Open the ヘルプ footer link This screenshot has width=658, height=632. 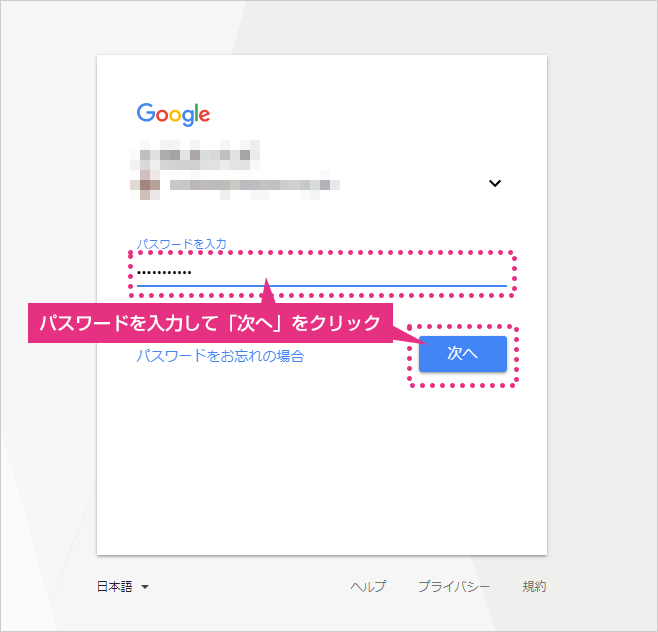(368, 586)
